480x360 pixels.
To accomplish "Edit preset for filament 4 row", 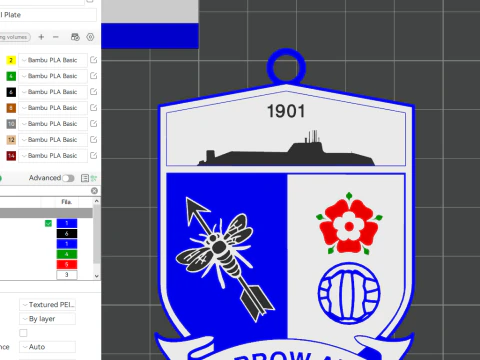I will [94, 76].
